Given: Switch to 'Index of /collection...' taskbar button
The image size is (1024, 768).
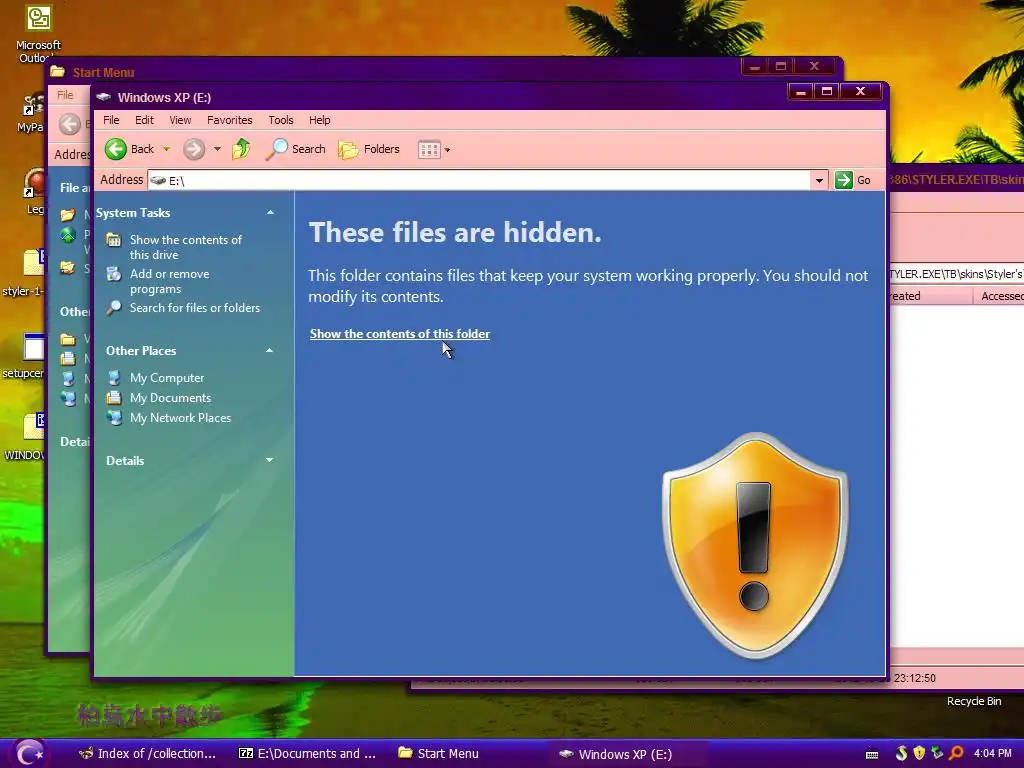Looking at the screenshot, I should coord(148,754).
